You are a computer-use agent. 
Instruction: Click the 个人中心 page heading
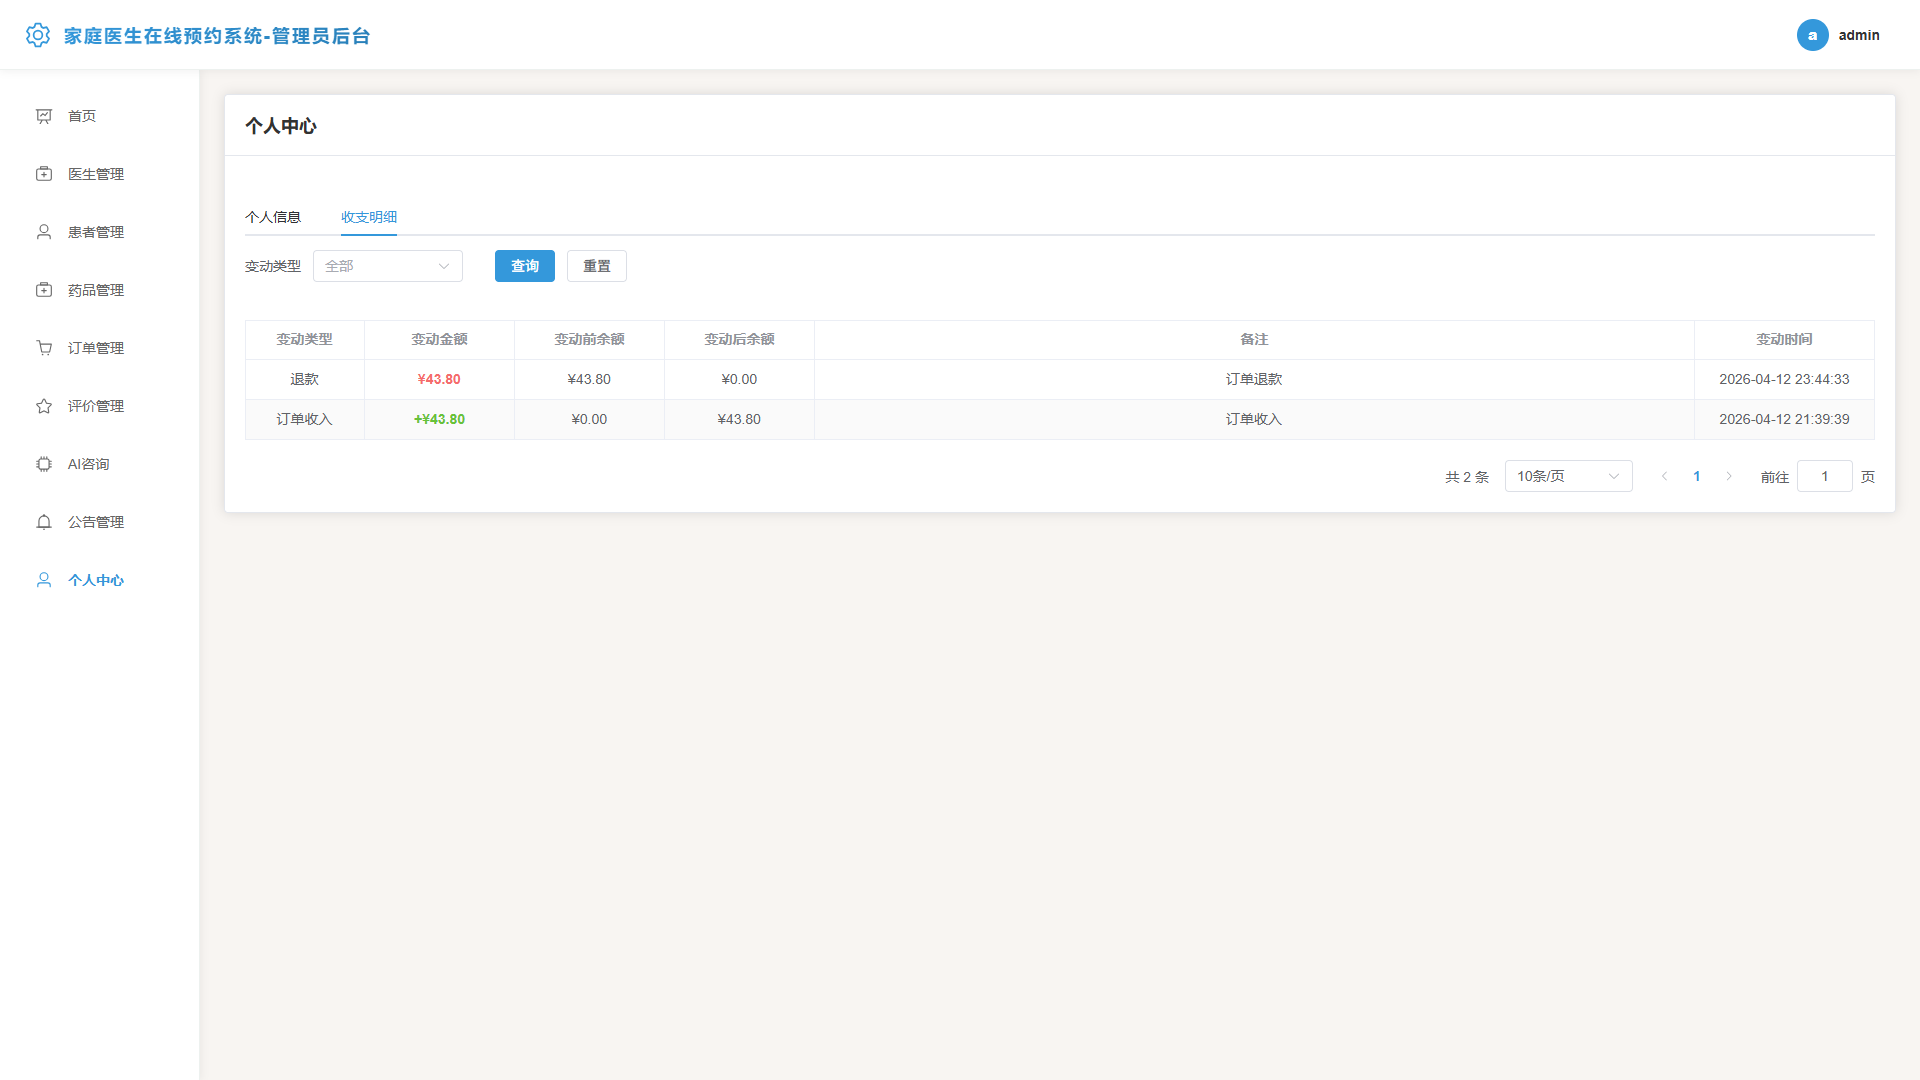pyautogui.click(x=281, y=126)
